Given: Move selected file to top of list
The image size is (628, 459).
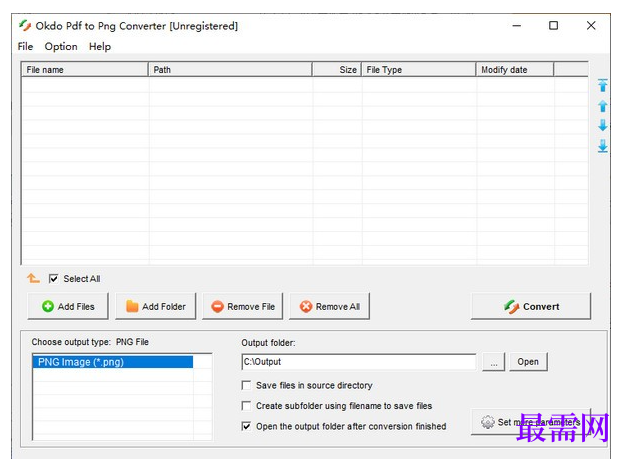Looking at the screenshot, I should coord(602,85).
